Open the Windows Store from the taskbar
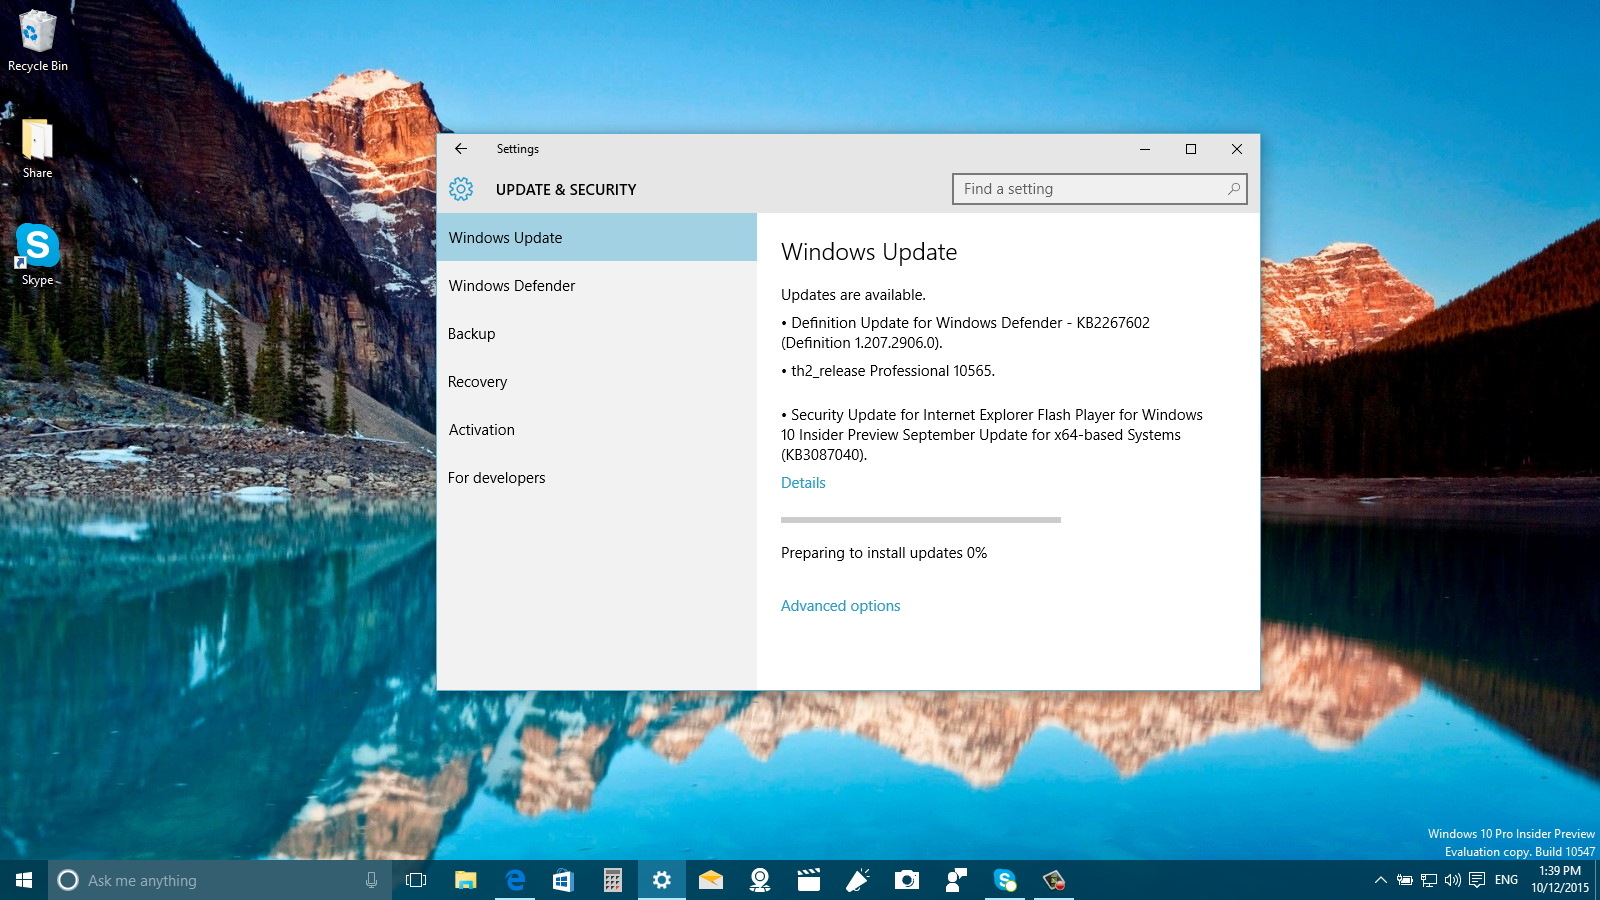Viewport: 1600px width, 900px height. (x=563, y=880)
